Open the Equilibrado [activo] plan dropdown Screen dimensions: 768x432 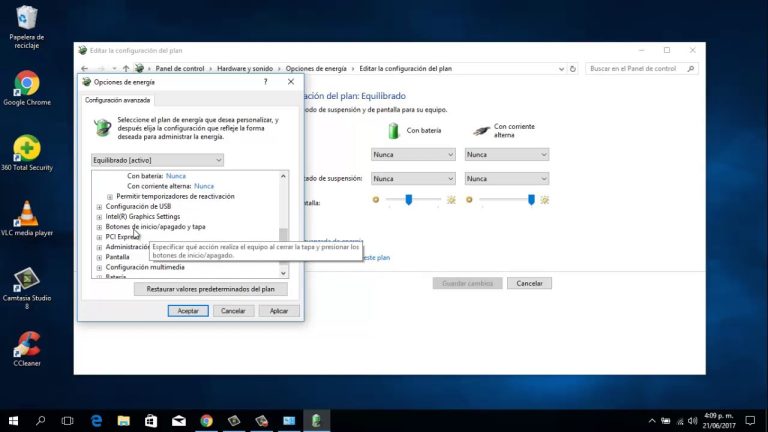[x=157, y=160]
